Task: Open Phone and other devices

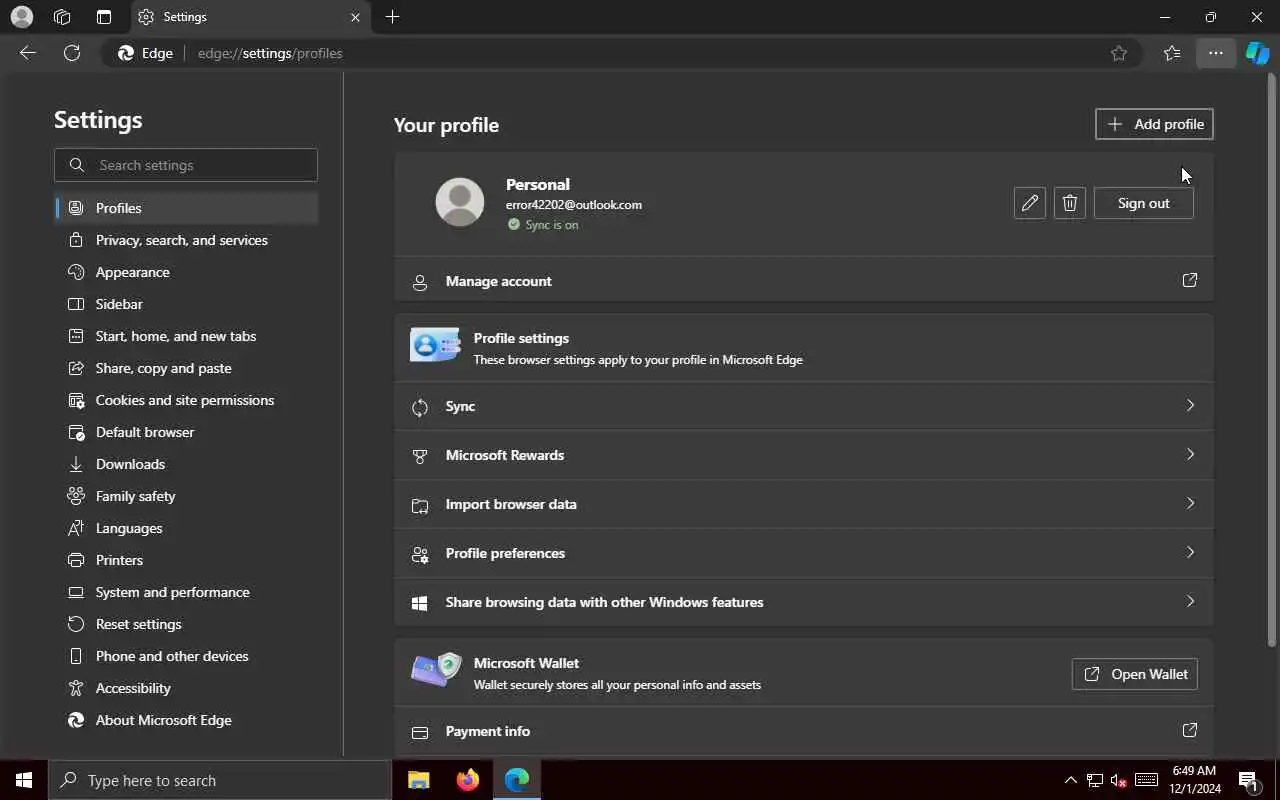Action: tap(186, 656)
